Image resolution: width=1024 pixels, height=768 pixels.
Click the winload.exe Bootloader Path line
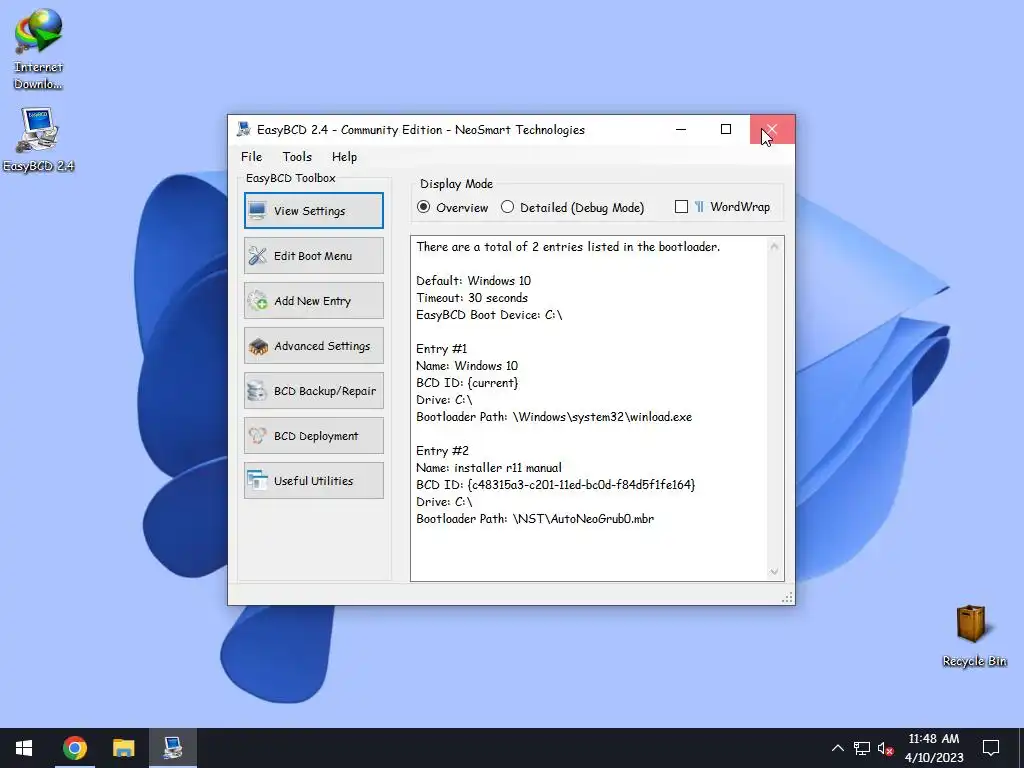coord(554,417)
